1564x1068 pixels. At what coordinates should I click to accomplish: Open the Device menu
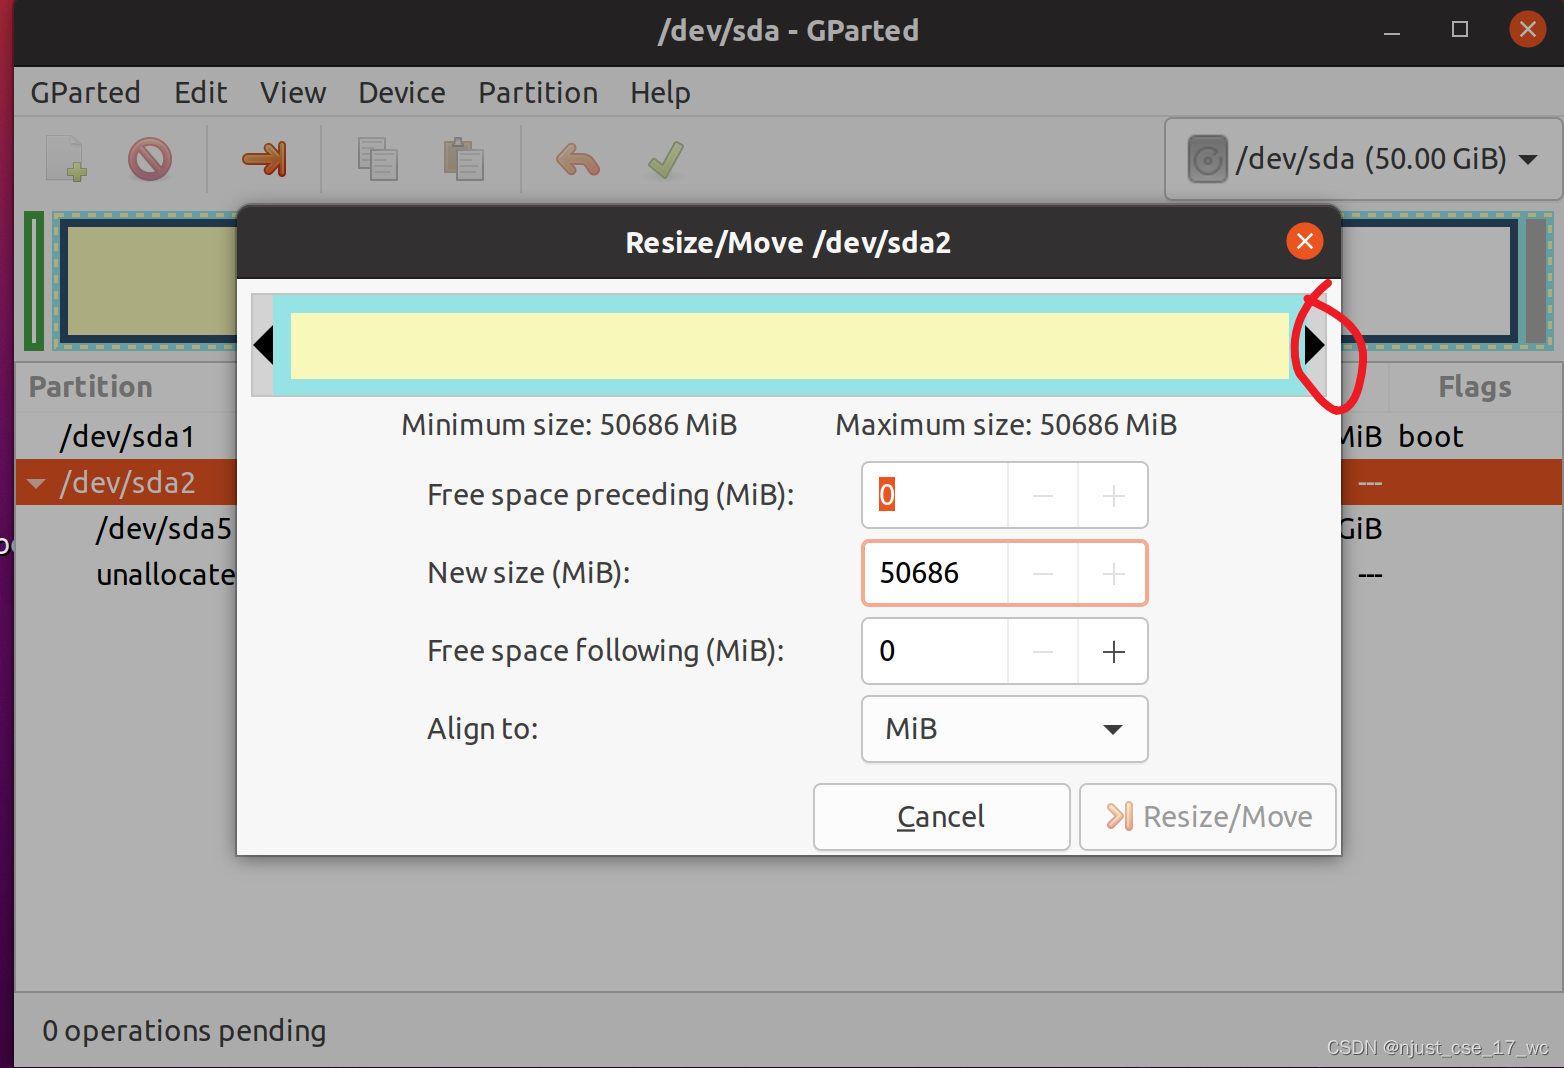tap(402, 93)
